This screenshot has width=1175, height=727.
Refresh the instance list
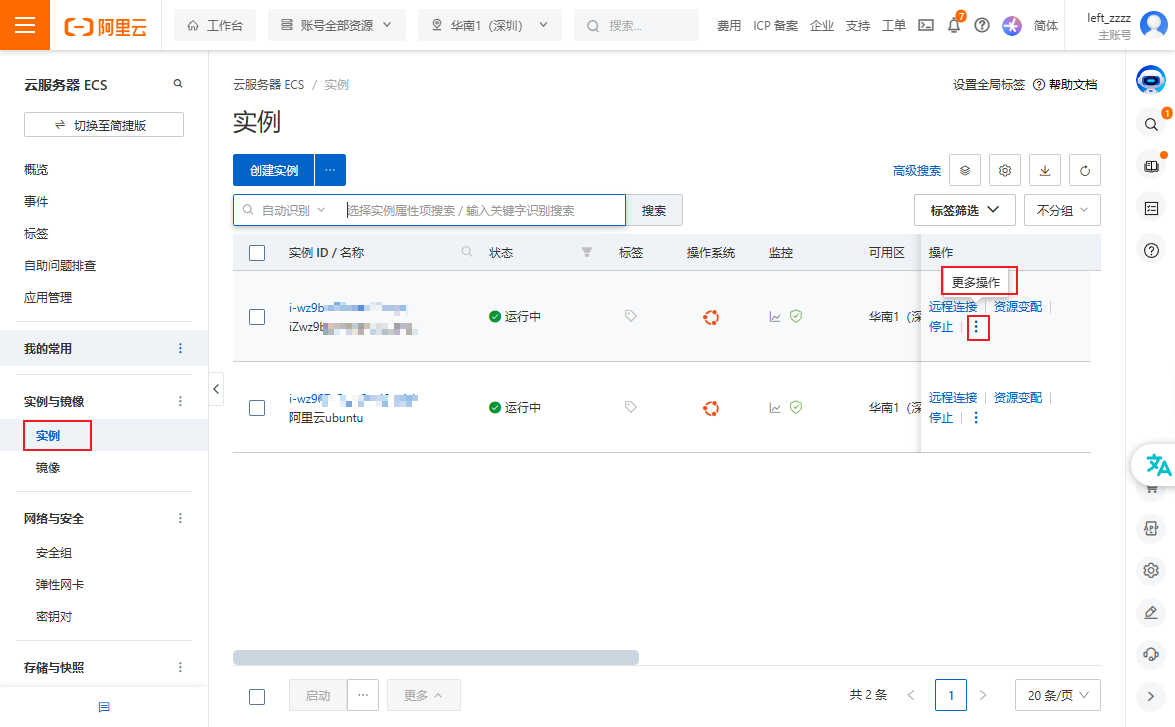pos(1084,170)
